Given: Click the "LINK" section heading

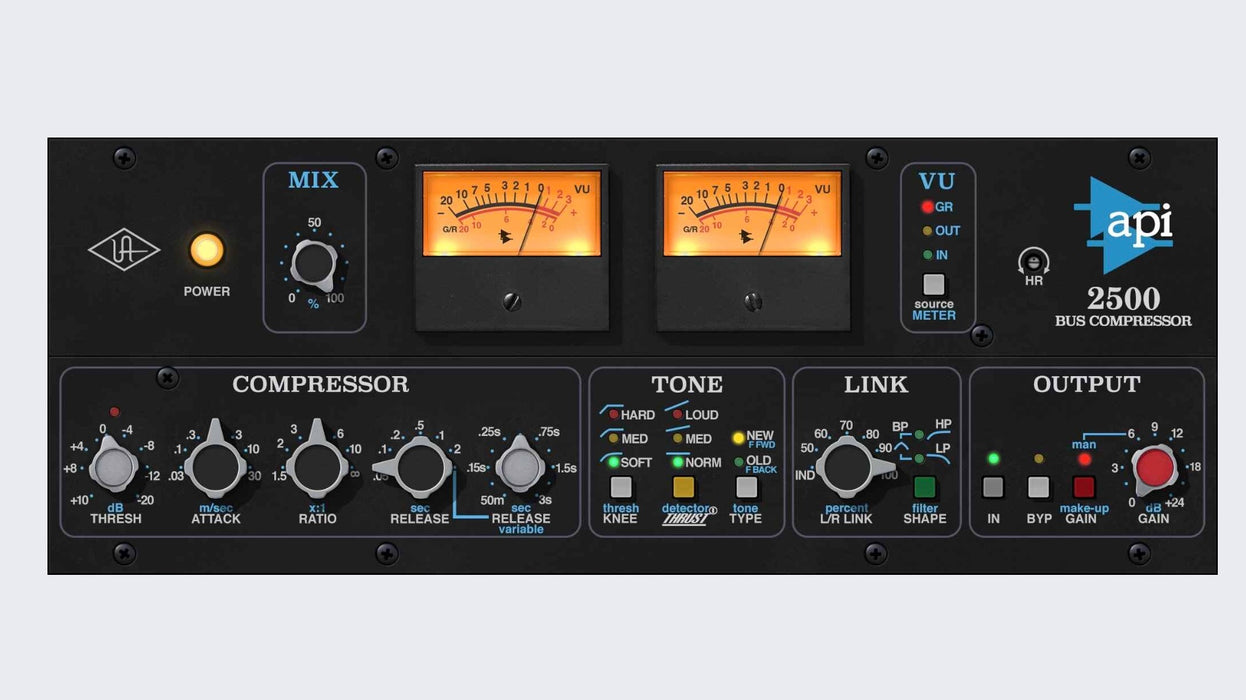Looking at the screenshot, I should click(875, 384).
